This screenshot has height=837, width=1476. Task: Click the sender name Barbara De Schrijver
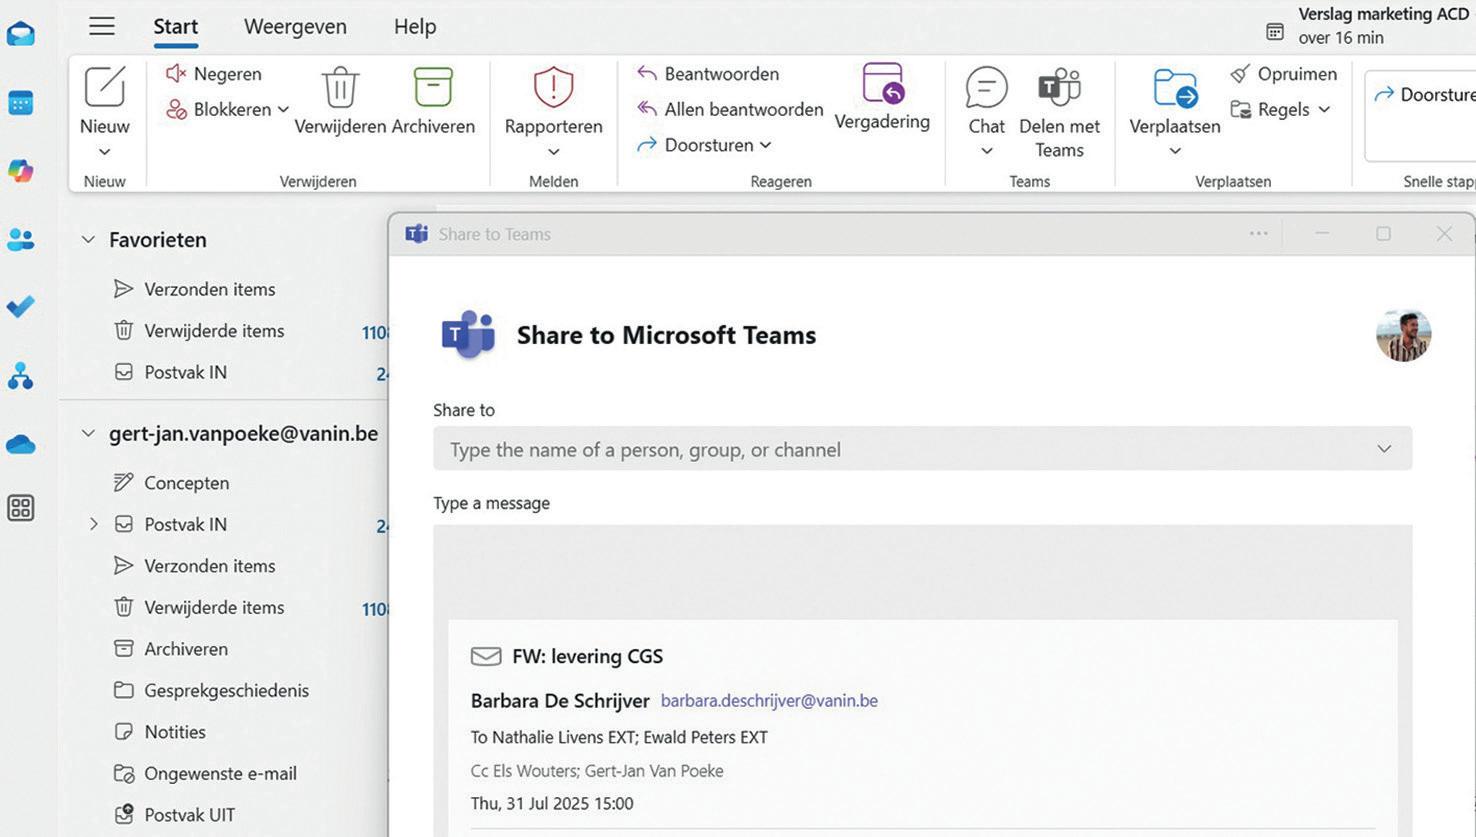[560, 701]
